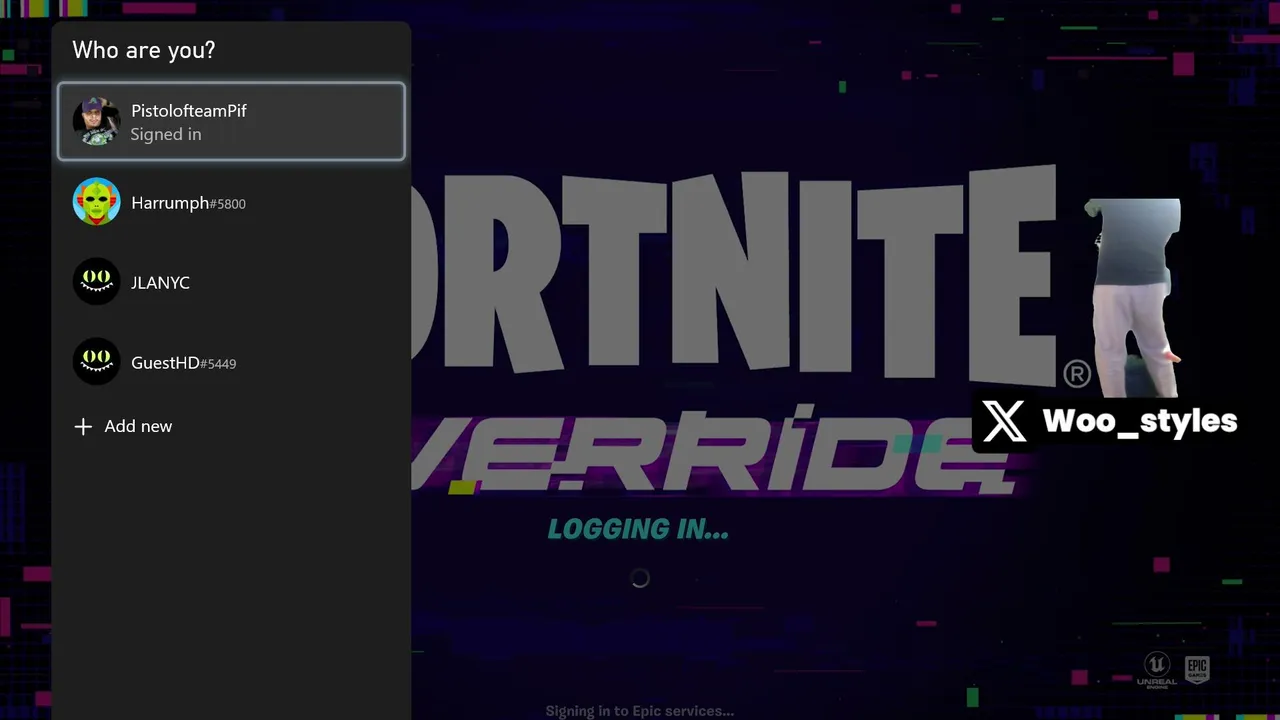Viewport: 1280px width, 720px height.
Task: Click the Unreal Engine logo
Action: [1157, 670]
